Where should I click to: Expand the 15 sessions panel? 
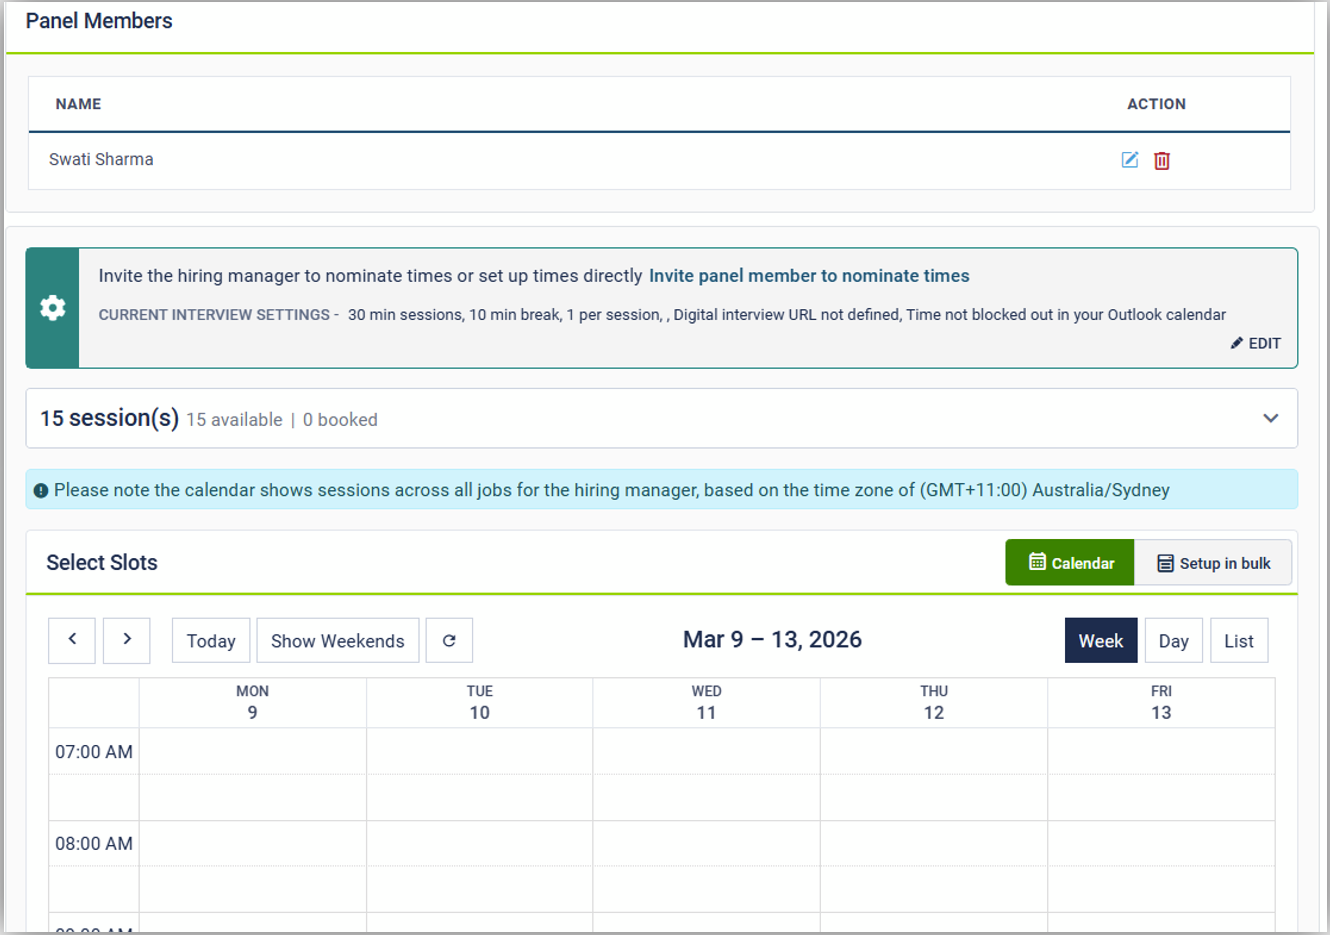pyautogui.click(x=1270, y=418)
